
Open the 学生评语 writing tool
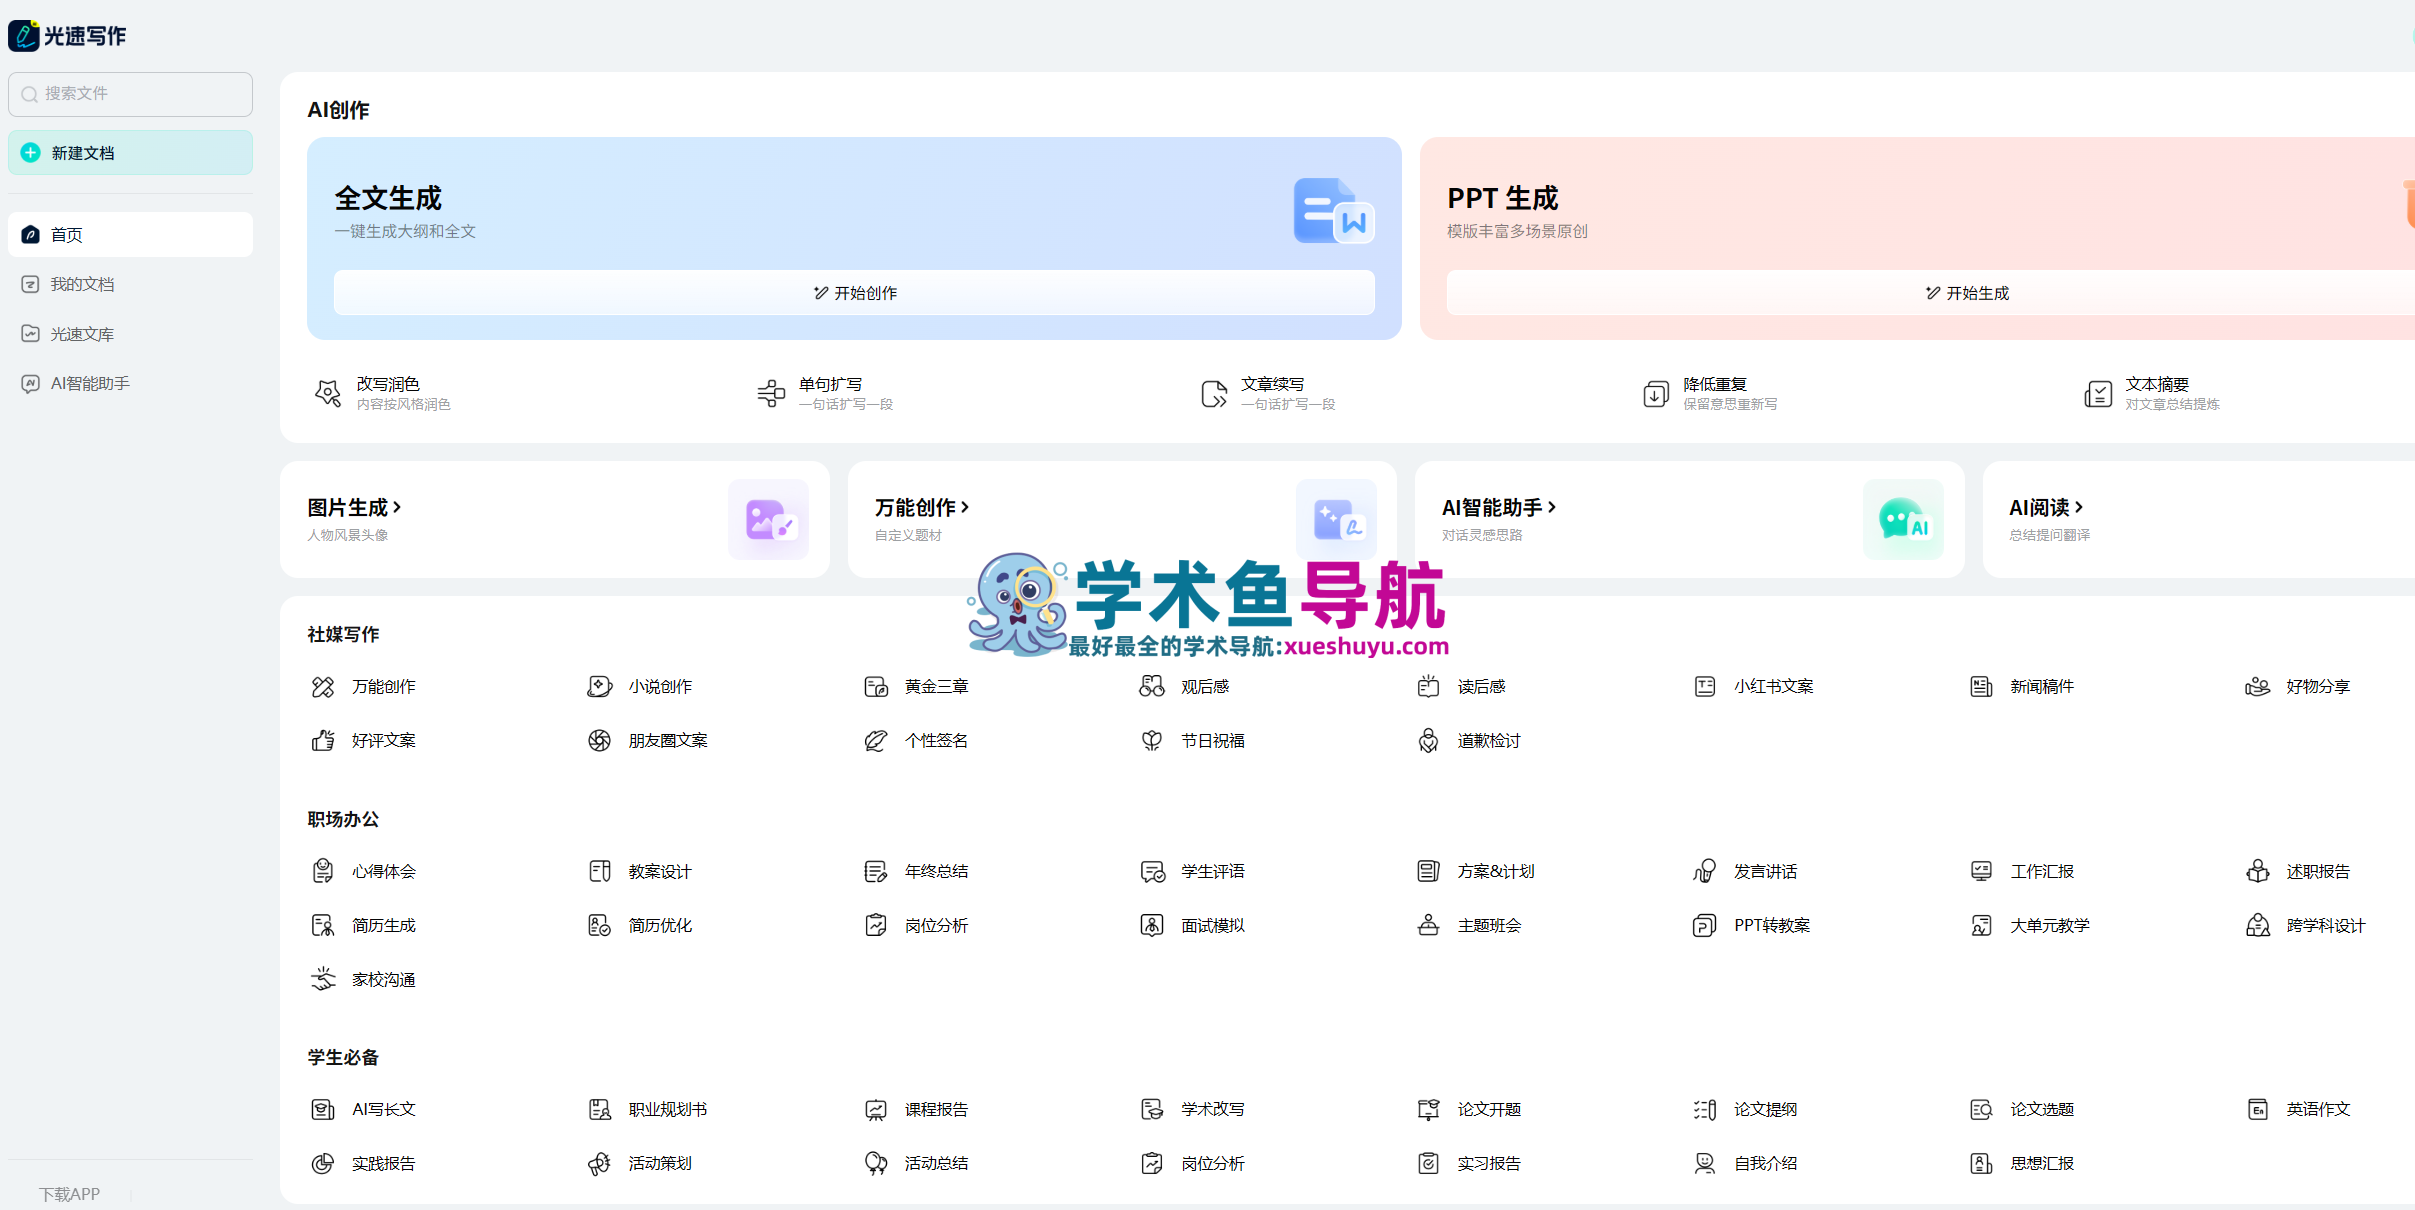1193,871
